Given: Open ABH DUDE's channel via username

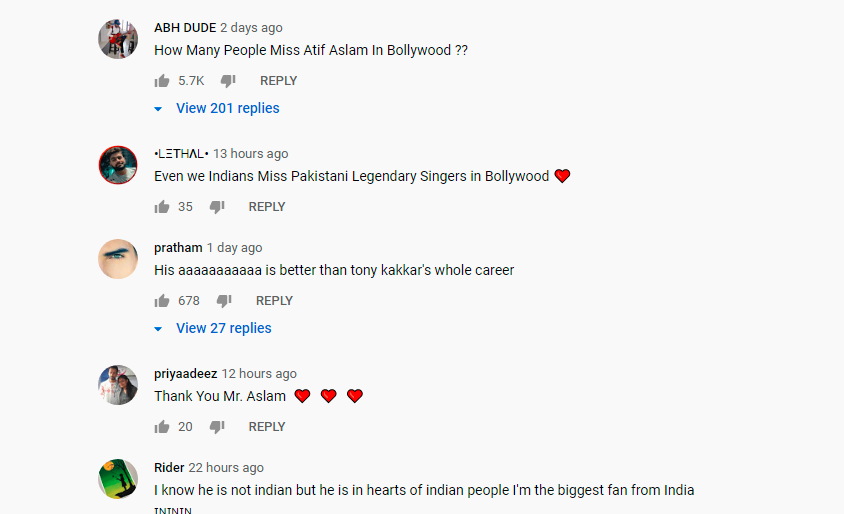Looking at the screenshot, I should tap(185, 27).
